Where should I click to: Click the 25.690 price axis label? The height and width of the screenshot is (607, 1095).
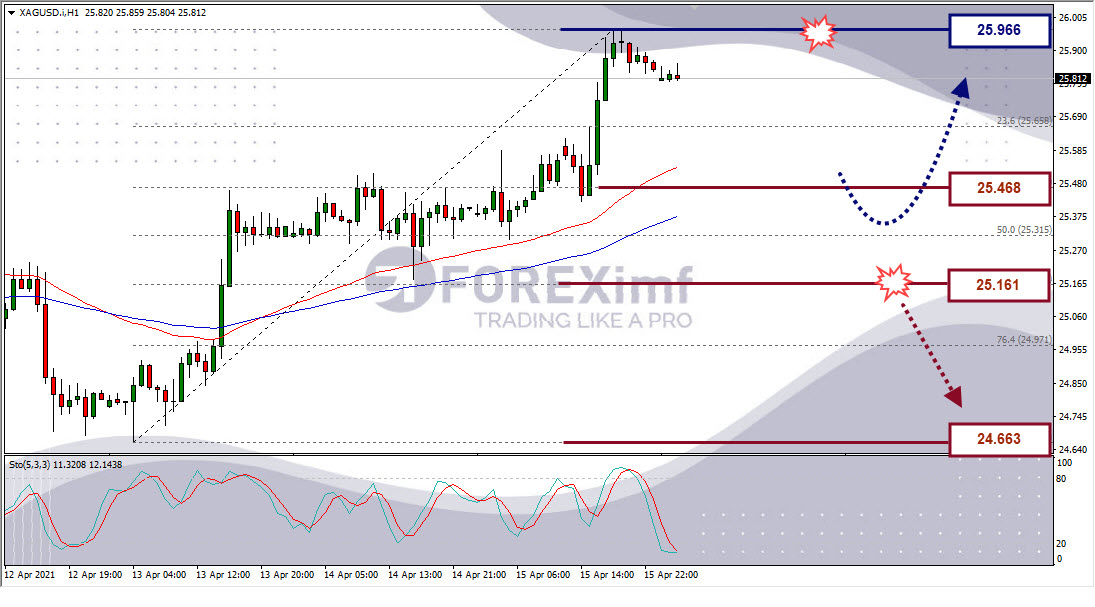coord(1073,117)
